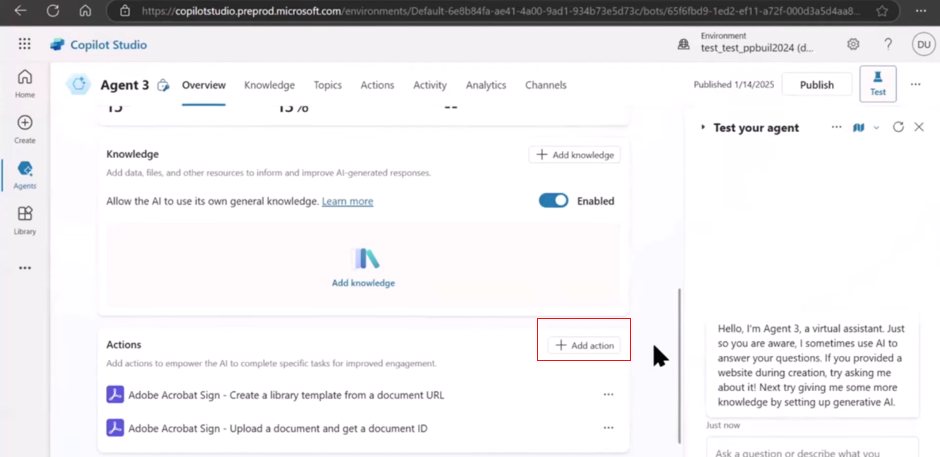Follow the Learn more link
This screenshot has height=457, width=940.
[347, 201]
